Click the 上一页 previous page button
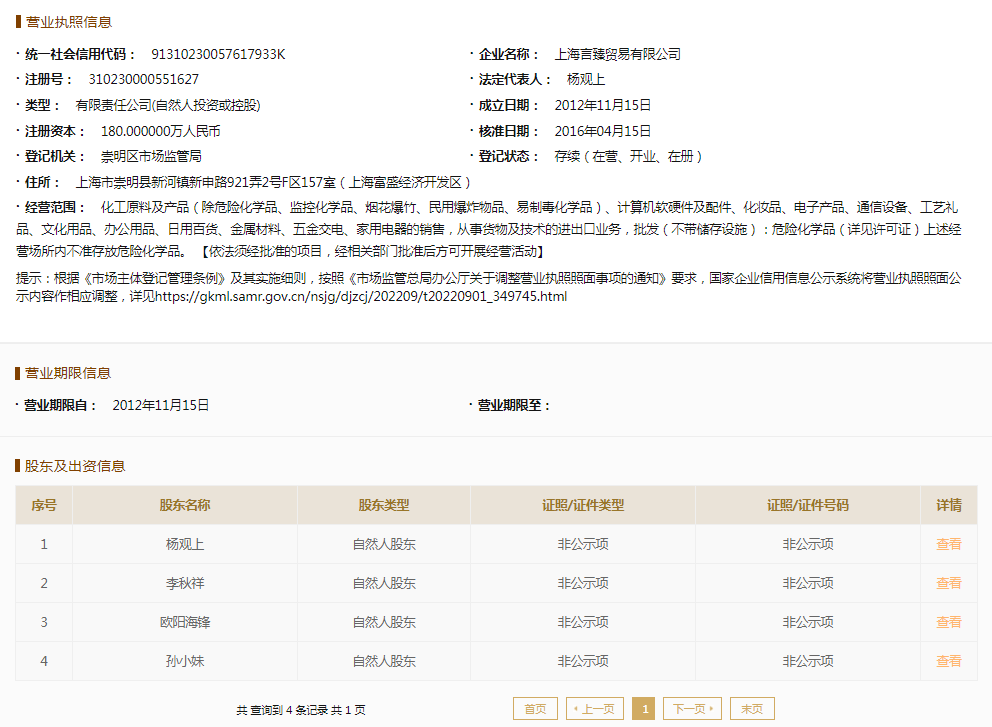992x727 pixels. [595, 709]
